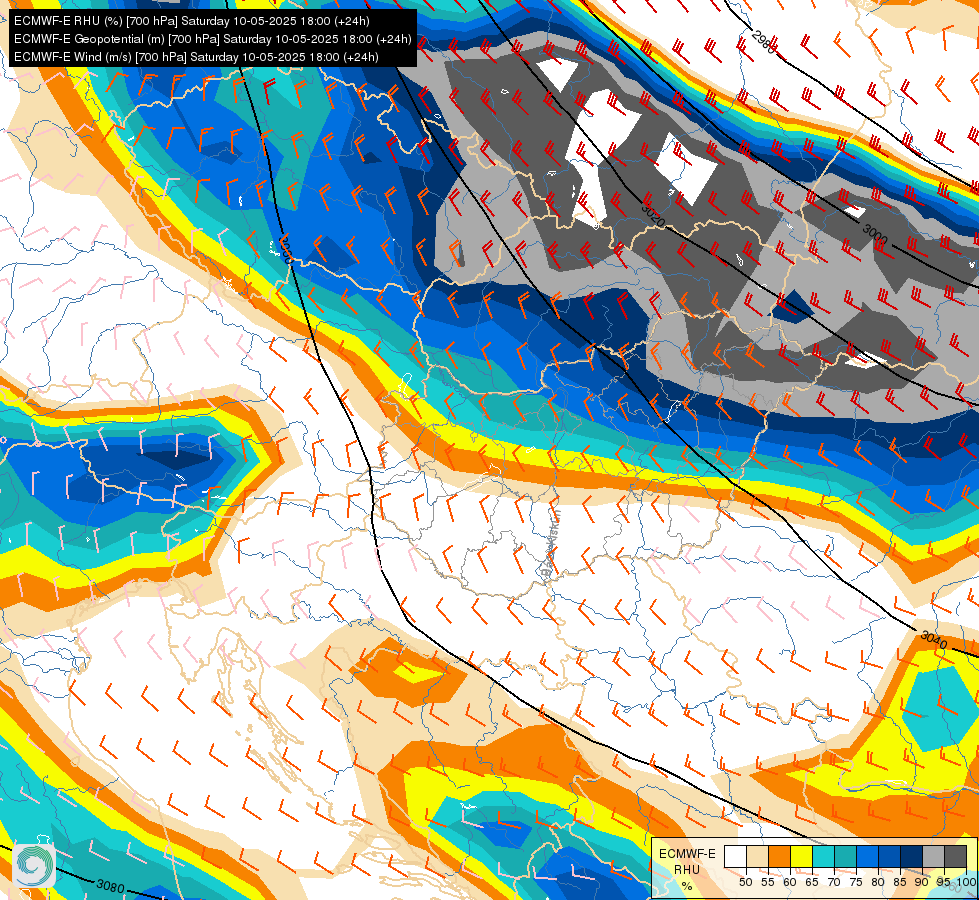Click the 3020 geopotential contour label

coord(652,214)
